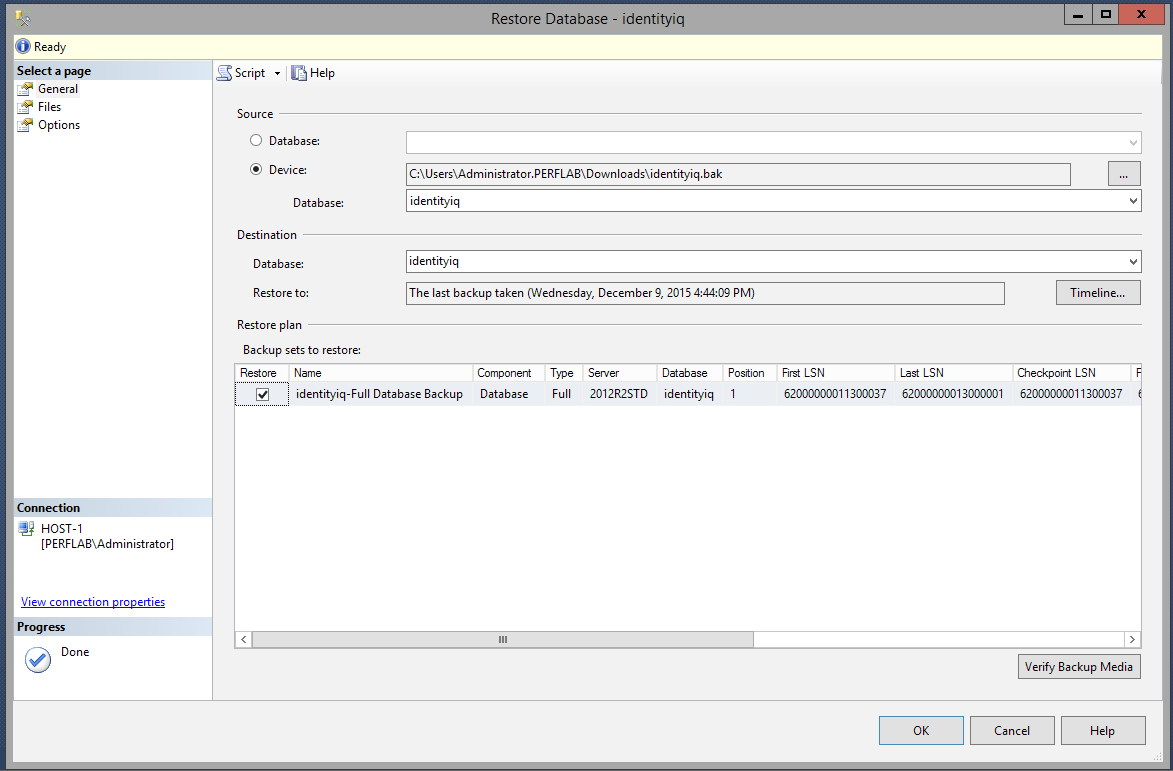Viewport: 1173px width, 771px height.
Task: Click the Checkpoint LSN column header
Action: coord(1071,373)
